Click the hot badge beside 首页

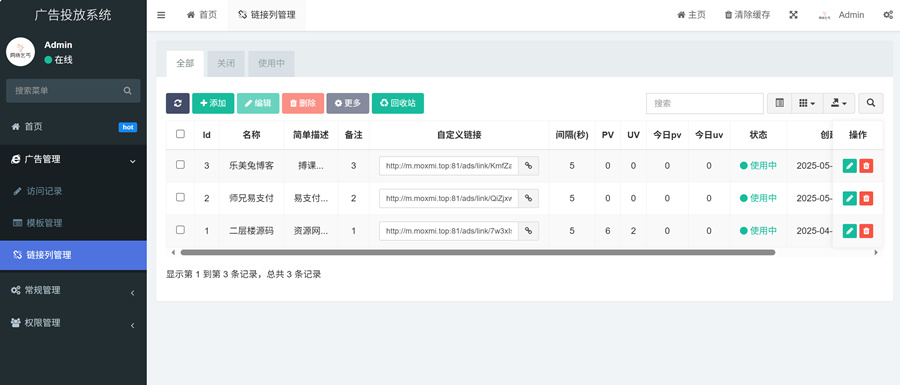(x=128, y=127)
